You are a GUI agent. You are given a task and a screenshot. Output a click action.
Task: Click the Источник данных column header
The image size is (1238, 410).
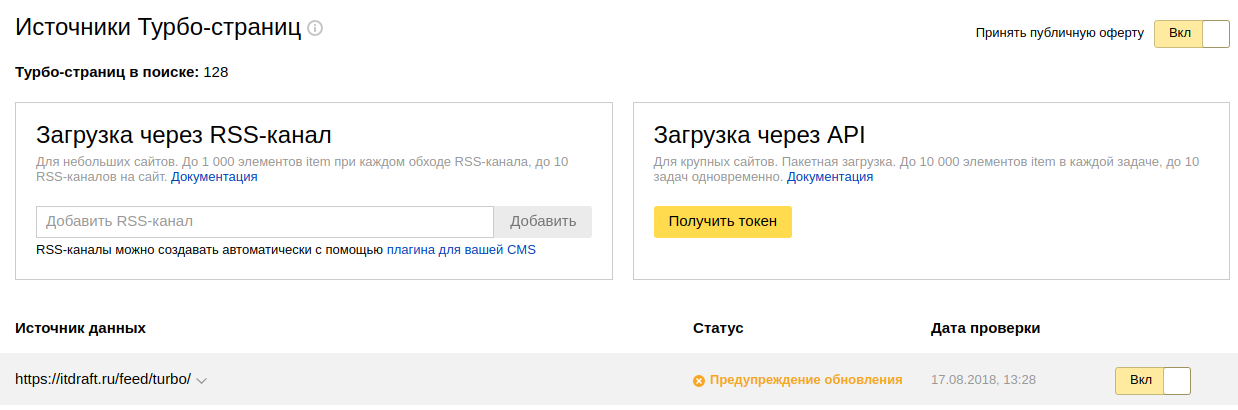tap(81, 328)
